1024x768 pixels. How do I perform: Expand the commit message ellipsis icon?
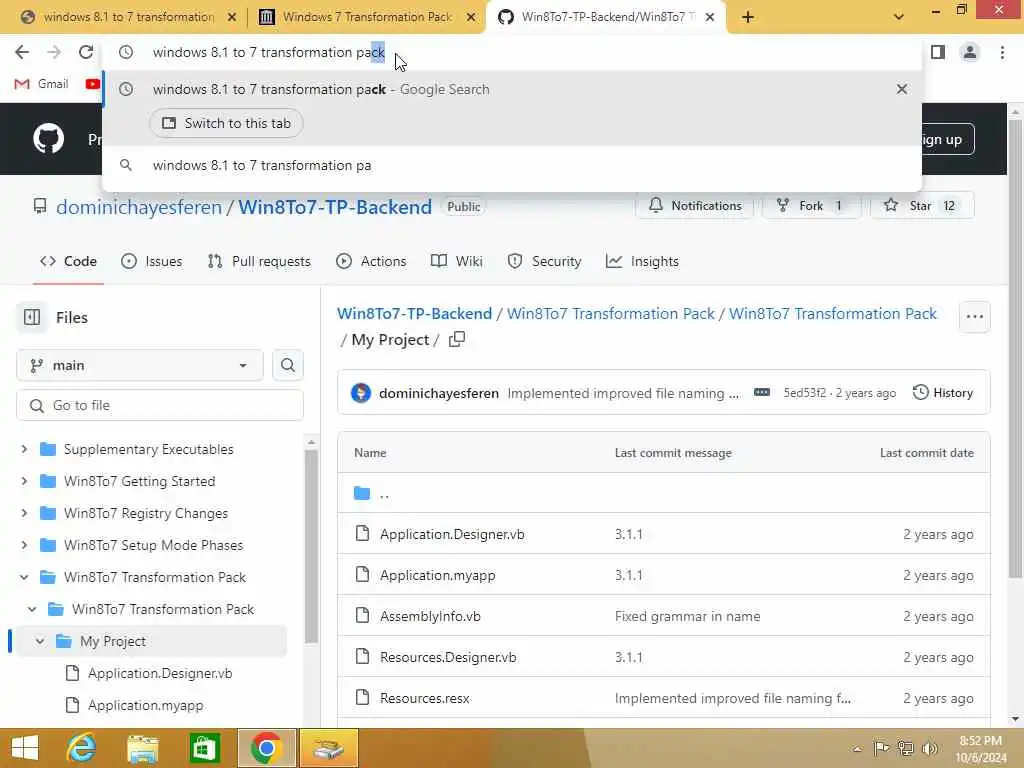tap(761, 392)
